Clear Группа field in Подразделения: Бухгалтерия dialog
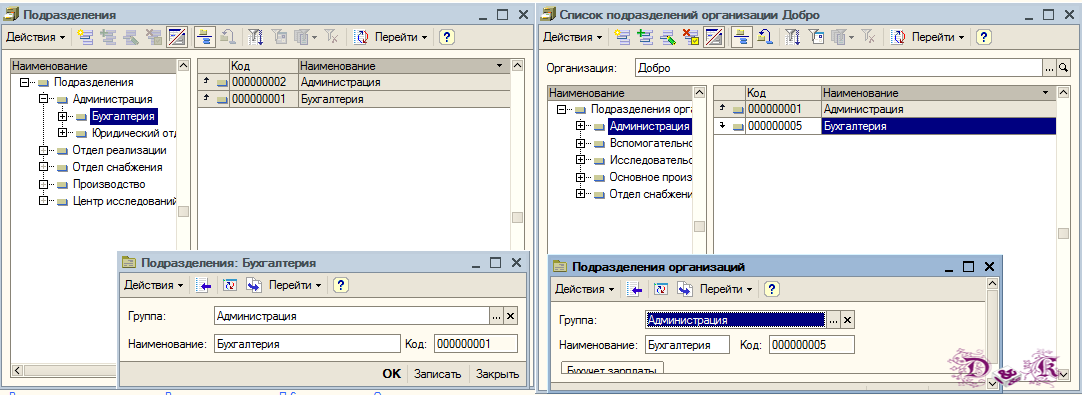This screenshot has height=395, width=1082. click(x=511, y=316)
